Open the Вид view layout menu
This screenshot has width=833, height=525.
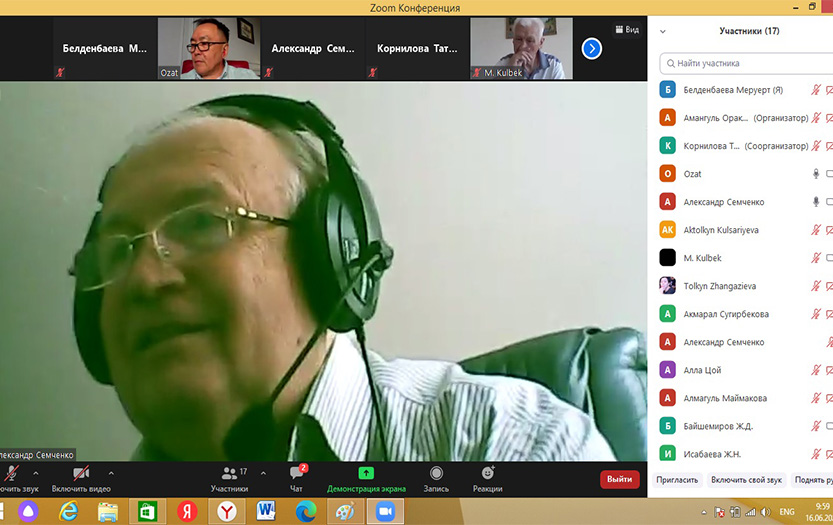pos(625,30)
